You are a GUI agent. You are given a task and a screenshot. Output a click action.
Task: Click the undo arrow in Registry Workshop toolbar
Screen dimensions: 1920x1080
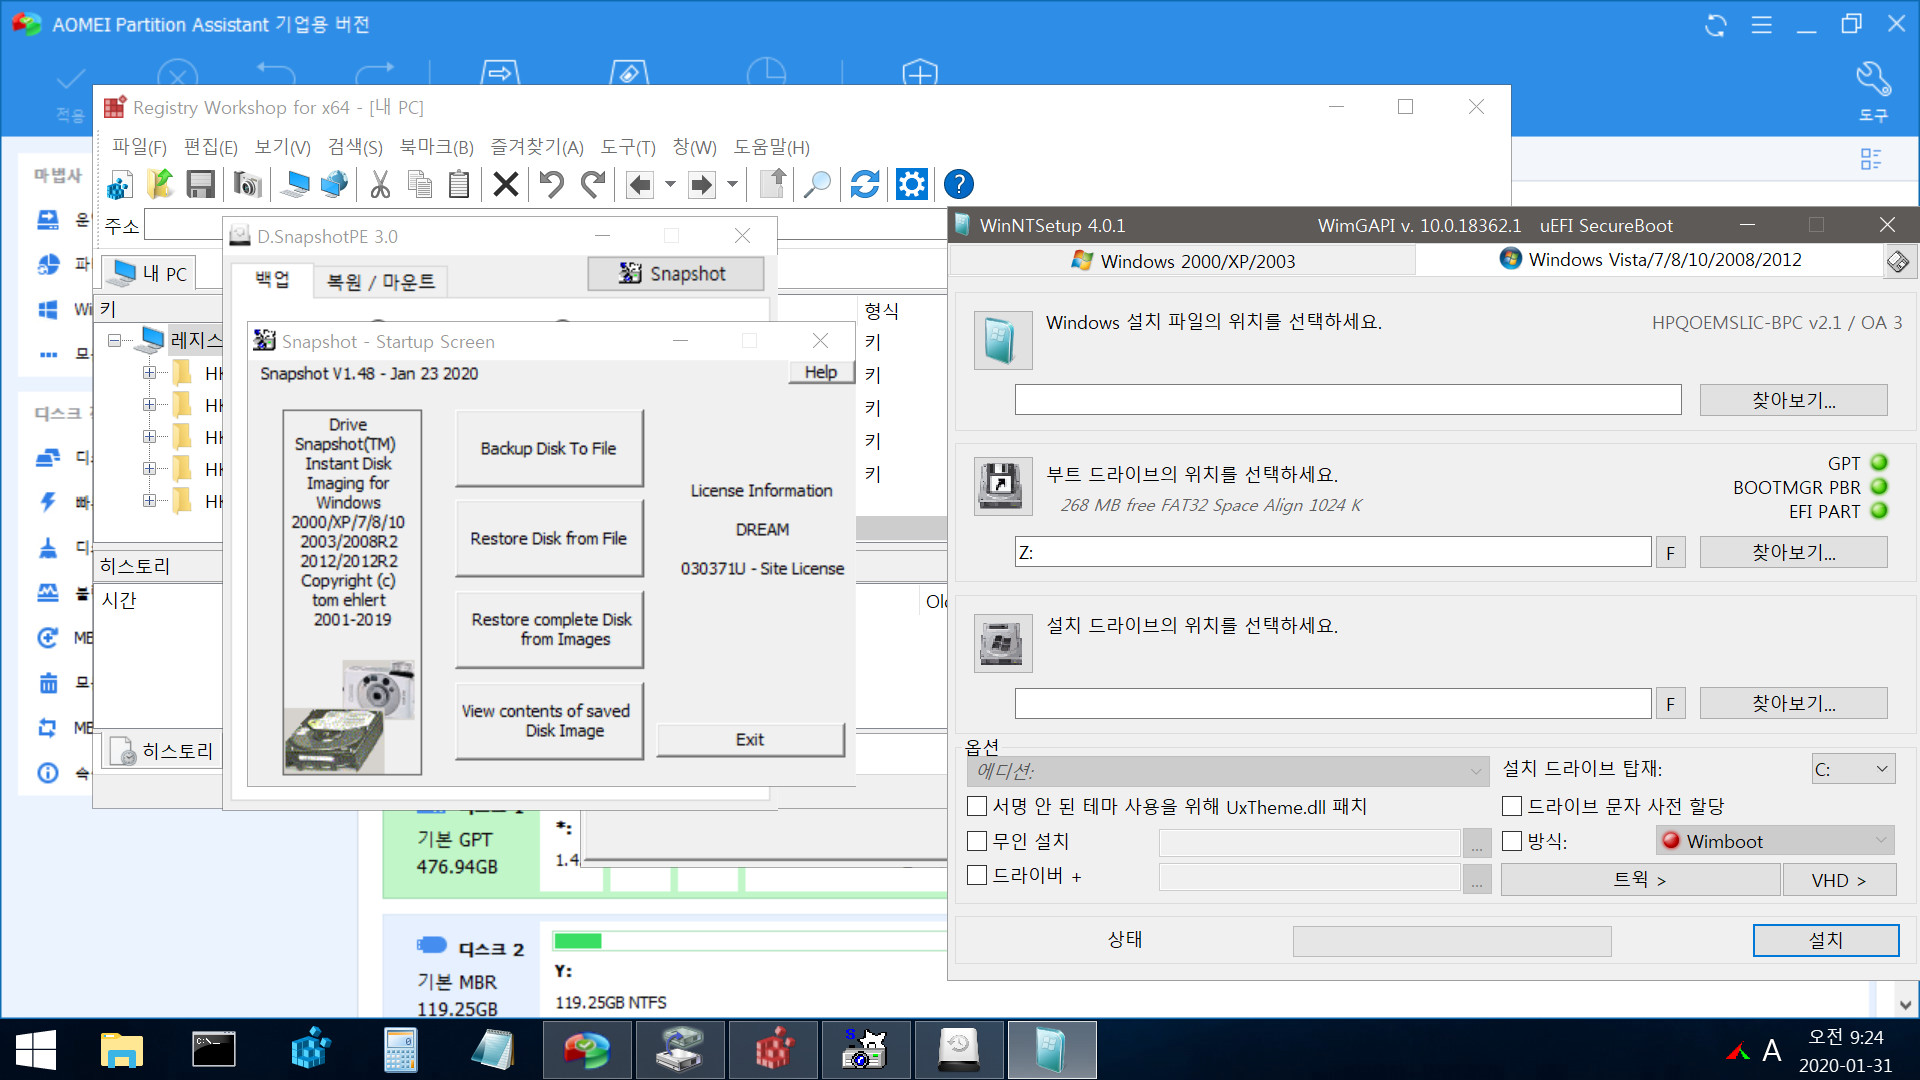coord(552,184)
